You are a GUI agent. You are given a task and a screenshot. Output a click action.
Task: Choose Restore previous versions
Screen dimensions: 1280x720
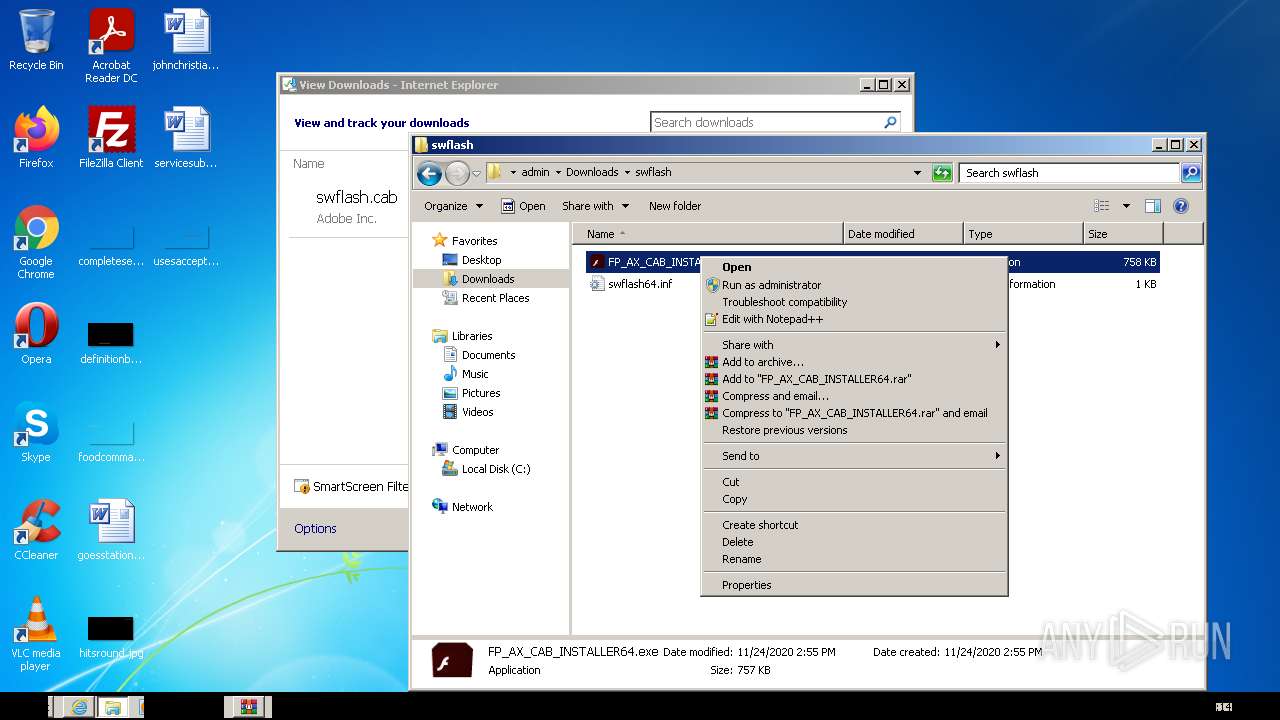click(854, 430)
